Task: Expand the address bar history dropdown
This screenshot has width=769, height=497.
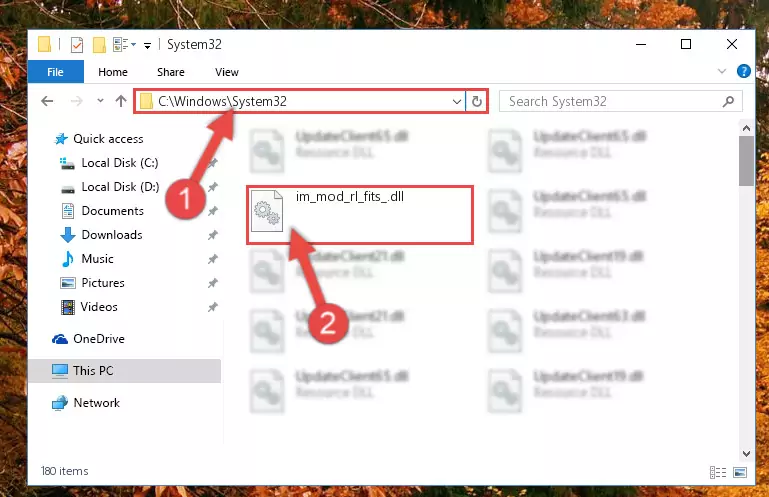Action: point(457,102)
